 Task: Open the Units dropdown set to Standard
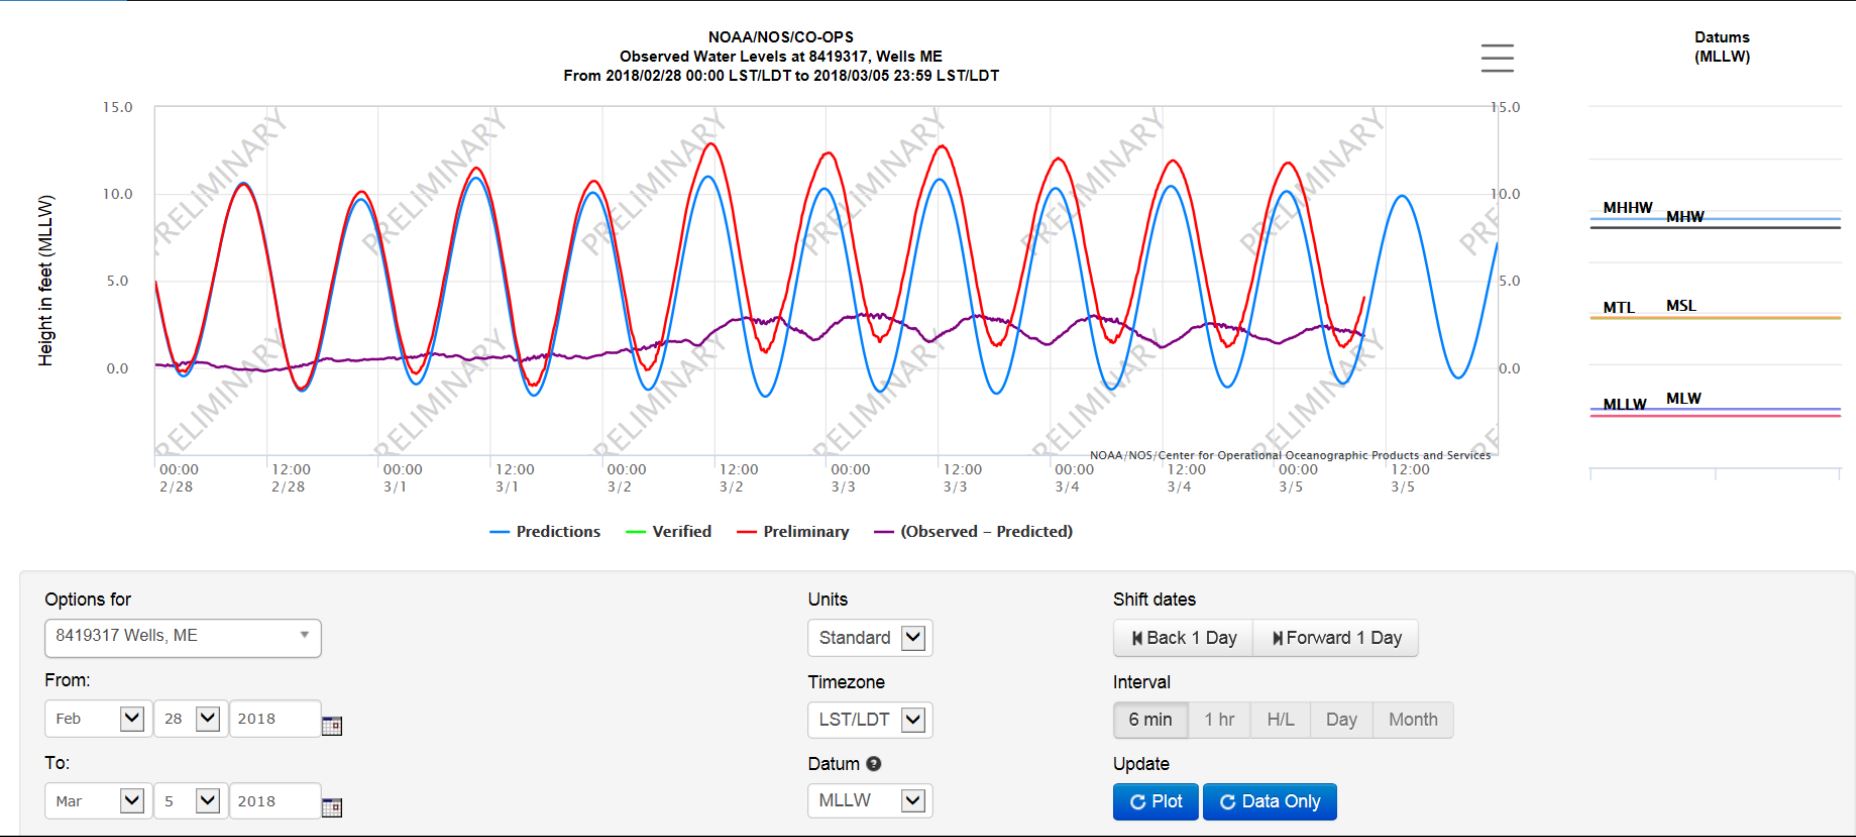[869, 638]
